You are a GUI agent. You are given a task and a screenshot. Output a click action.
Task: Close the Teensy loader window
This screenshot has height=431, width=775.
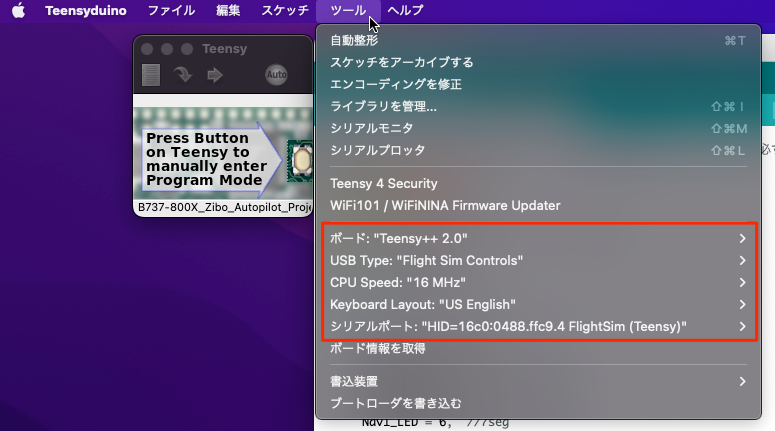(x=147, y=49)
